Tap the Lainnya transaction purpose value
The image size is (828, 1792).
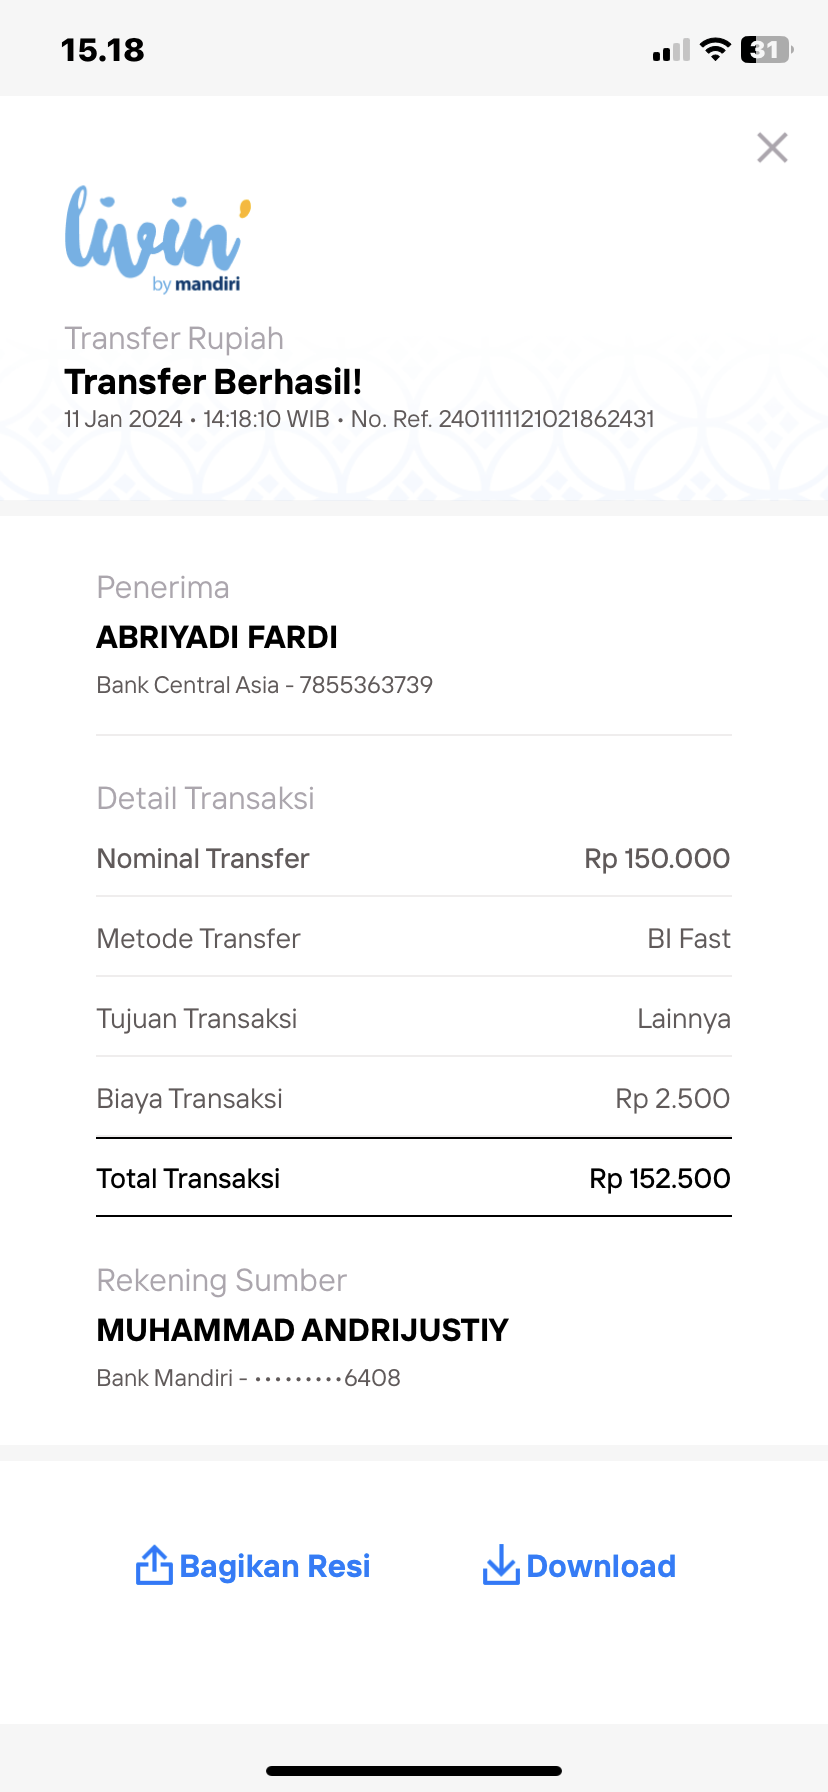pos(684,1019)
